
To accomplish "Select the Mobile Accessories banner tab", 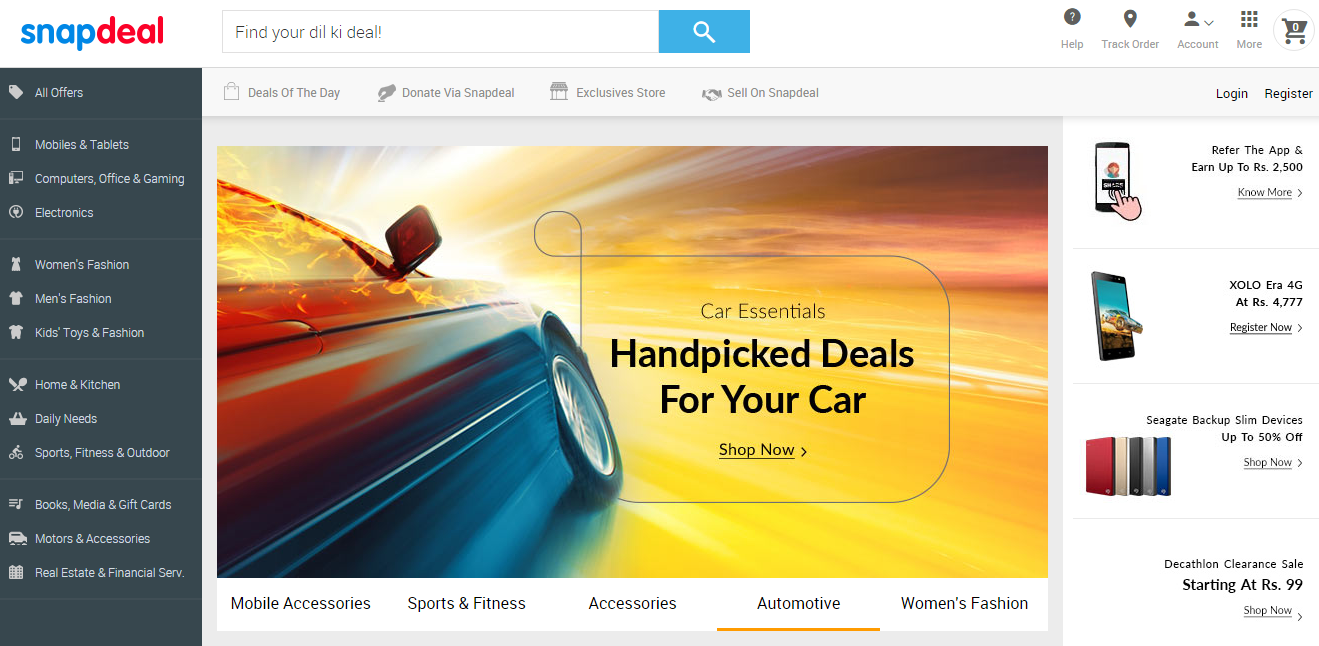I will click(300, 603).
